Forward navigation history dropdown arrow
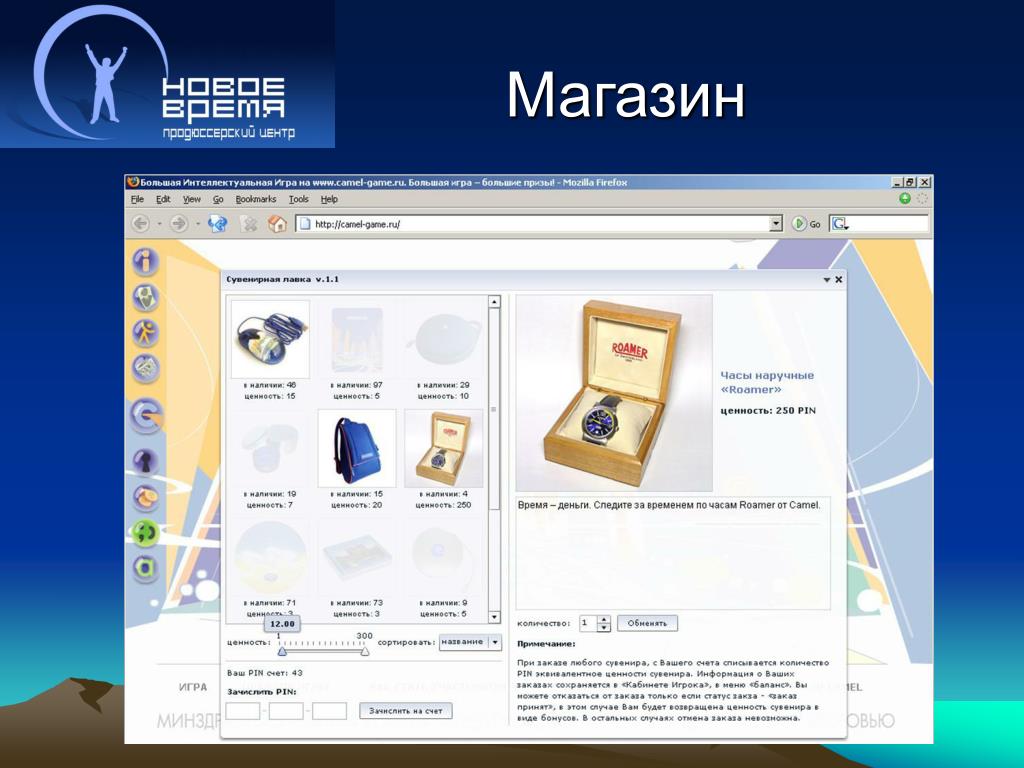This screenshot has width=1024, height=768. coord(197,224)
